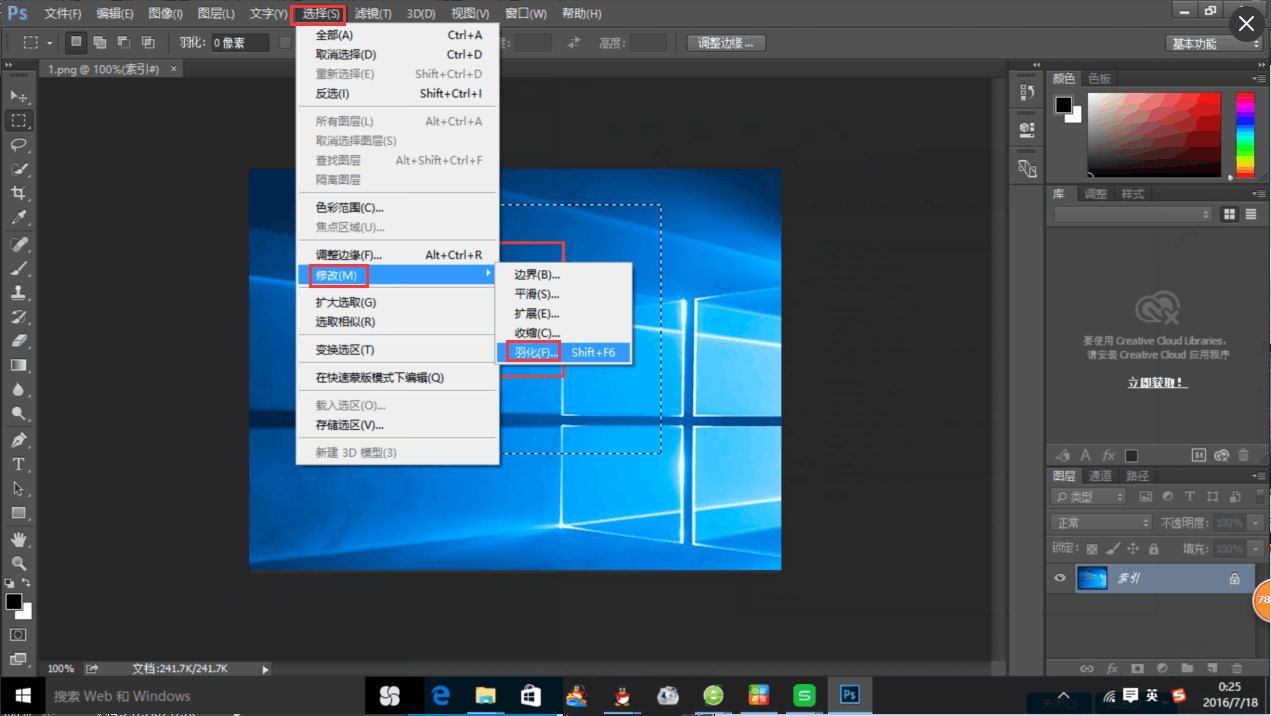Select the Rectangular Marquee tool
Screen dimensions: 1271x716
tap(18, 120)
